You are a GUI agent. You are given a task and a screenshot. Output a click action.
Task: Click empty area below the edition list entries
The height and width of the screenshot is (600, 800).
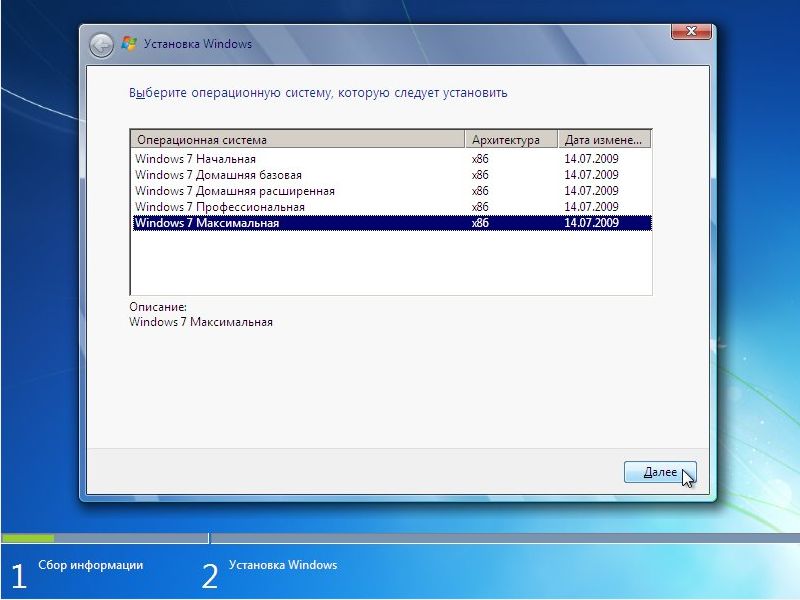click(390, 262)
